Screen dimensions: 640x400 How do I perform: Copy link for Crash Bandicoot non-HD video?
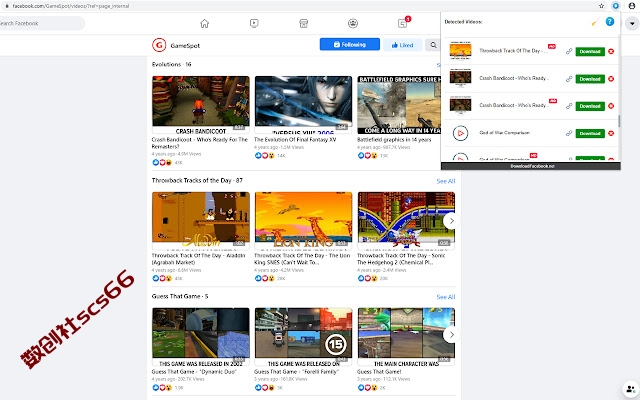click(569, 79)
